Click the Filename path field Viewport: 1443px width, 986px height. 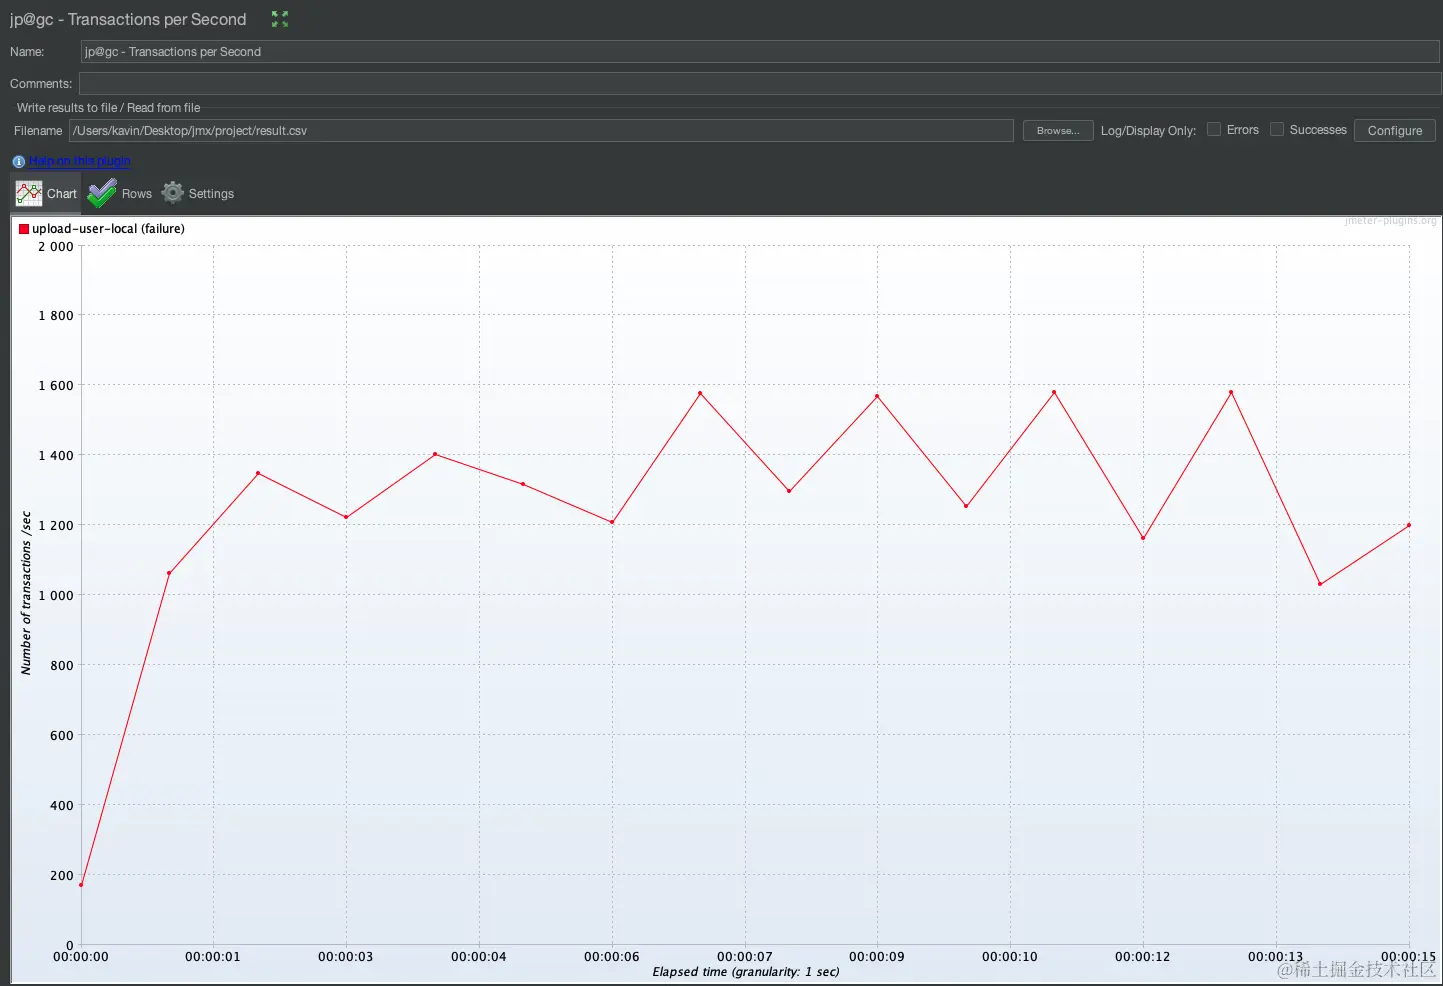pyautogui.click(x=541, y=131)
